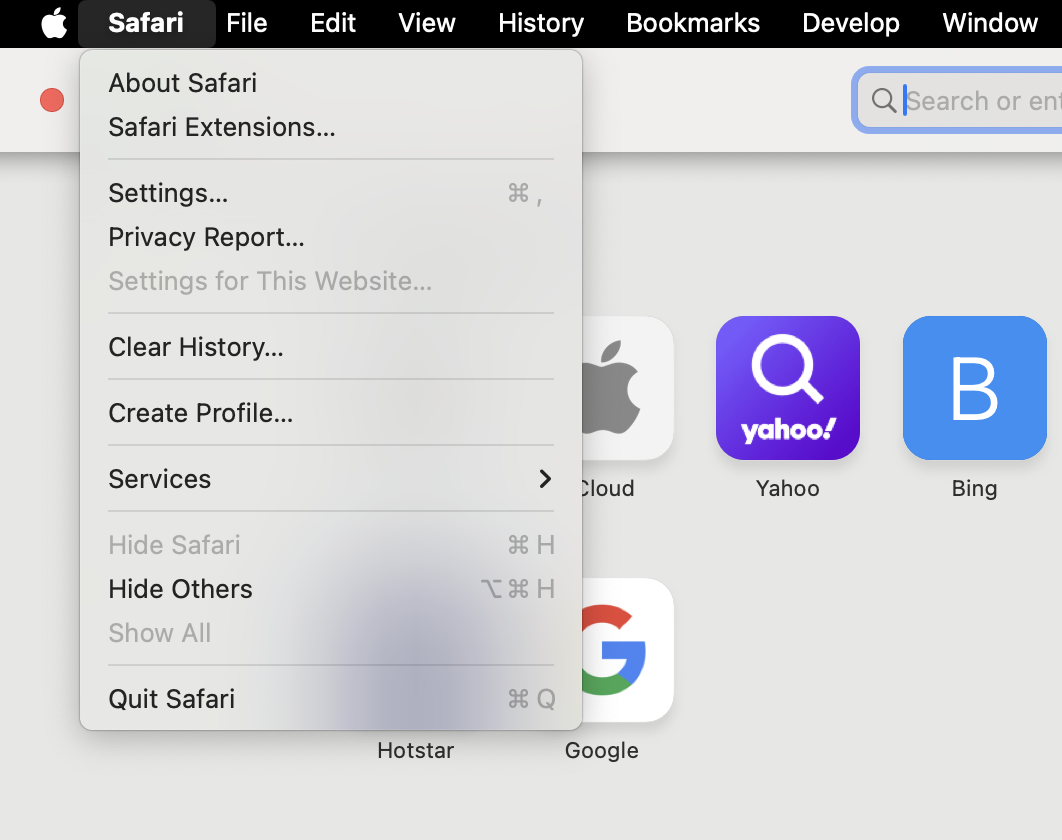Viewport: 1062px width, 840px height.
Task: Choose Quit Safari
Action: tap(331, 699)
